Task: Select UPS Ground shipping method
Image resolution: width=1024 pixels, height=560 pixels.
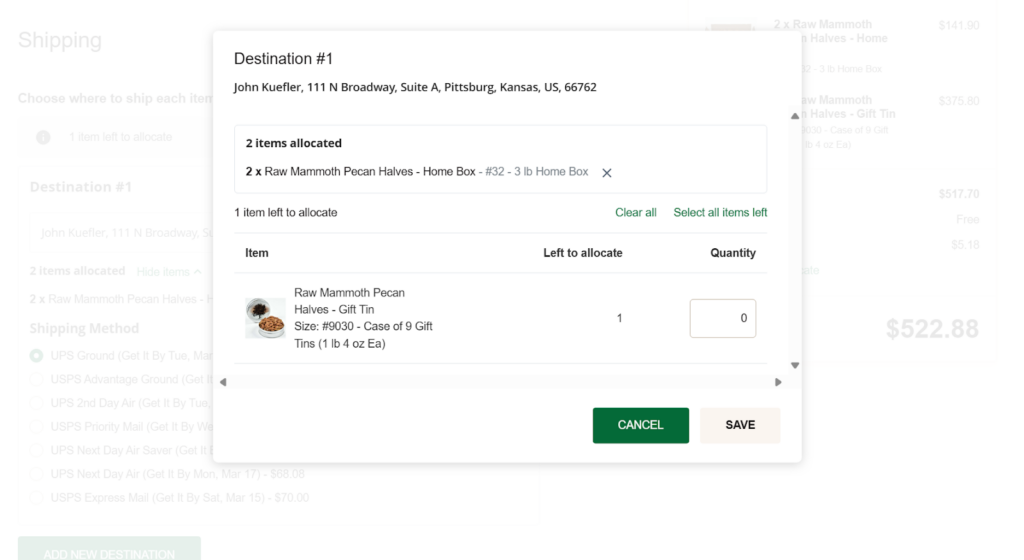Action: (x=37, y=356)
